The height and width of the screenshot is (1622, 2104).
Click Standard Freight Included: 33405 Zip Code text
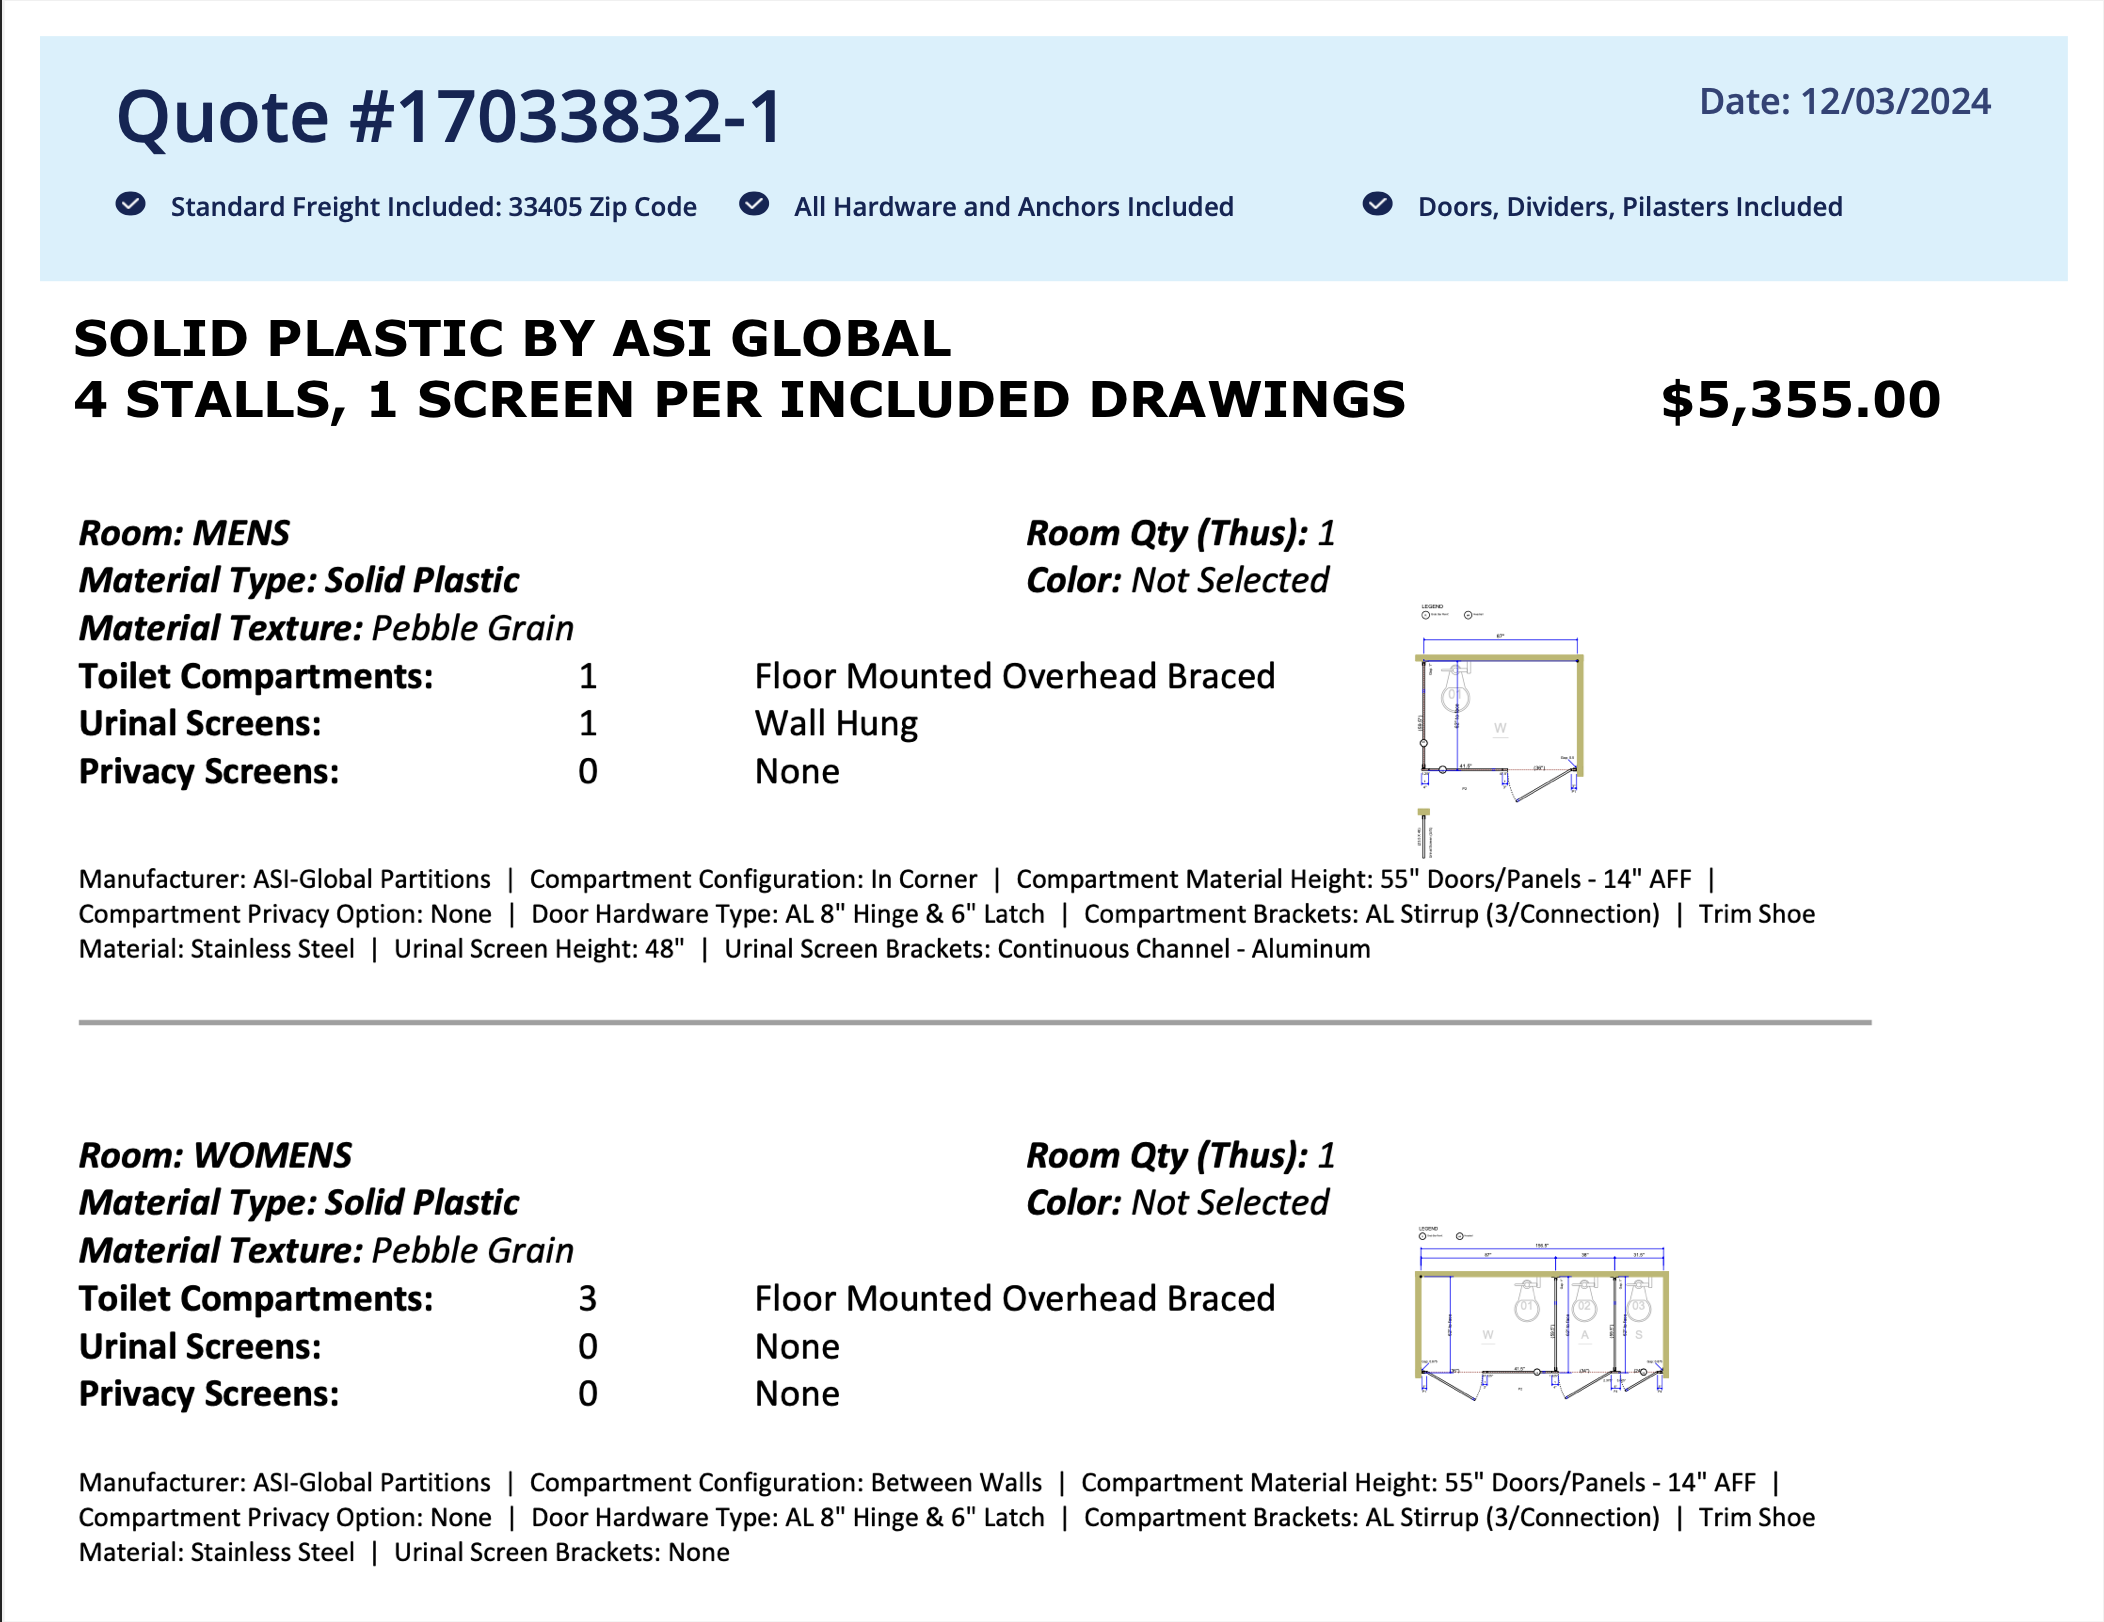433,207
